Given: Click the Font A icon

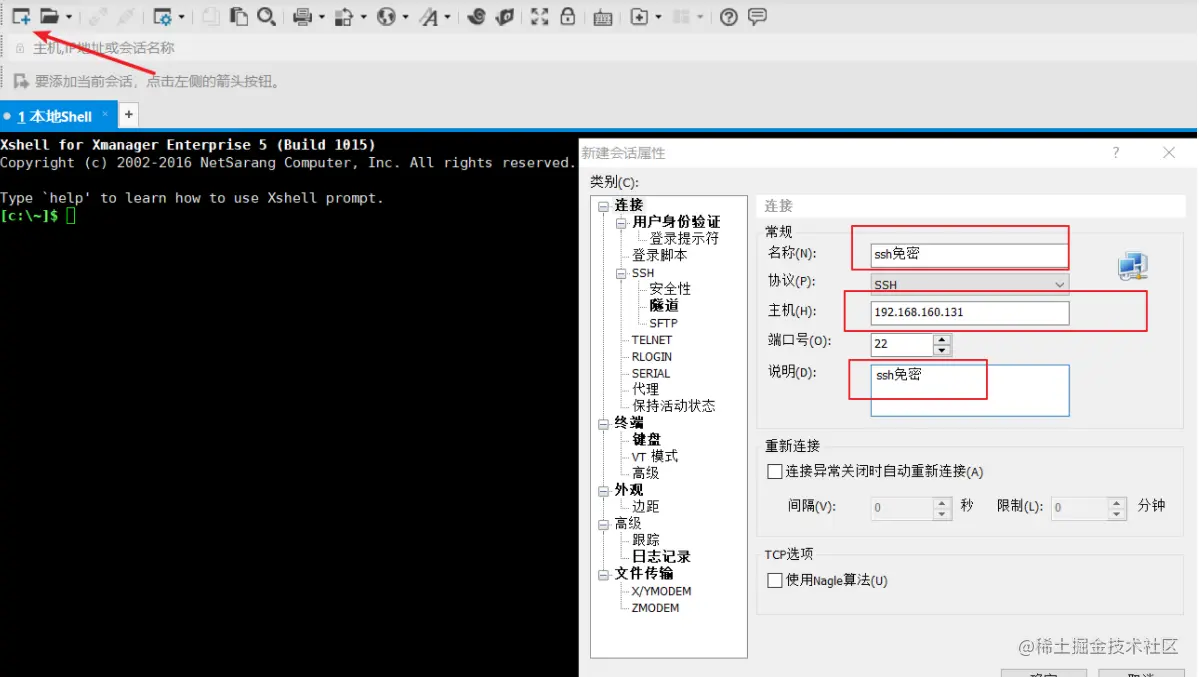Looking at the screenshot, I should tap(429, 17).
